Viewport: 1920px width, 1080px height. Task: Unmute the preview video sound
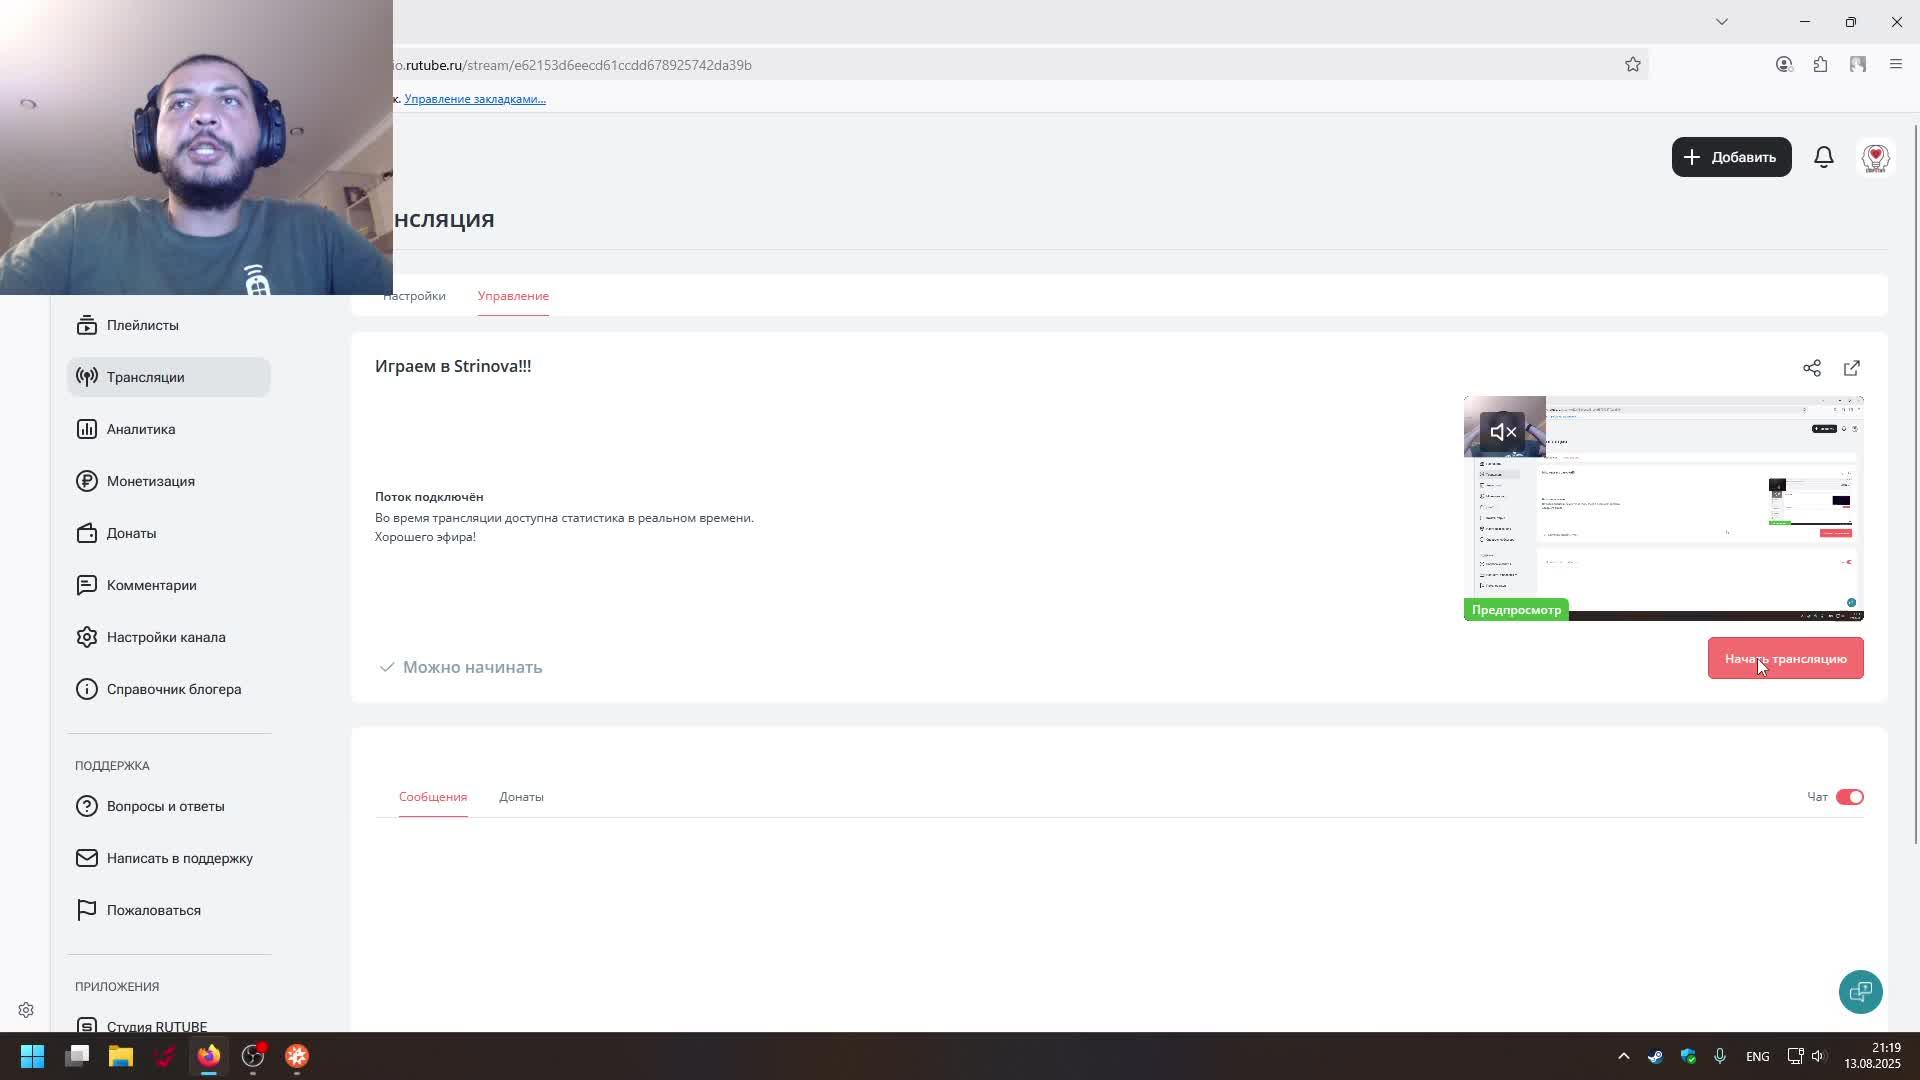[1503, 432]
